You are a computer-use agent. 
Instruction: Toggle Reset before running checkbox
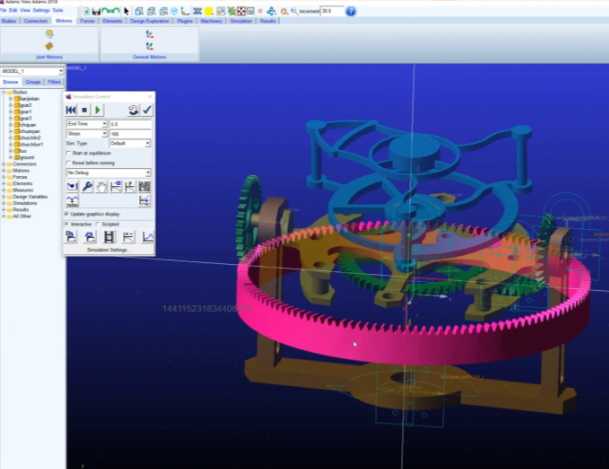coord(68,162)
